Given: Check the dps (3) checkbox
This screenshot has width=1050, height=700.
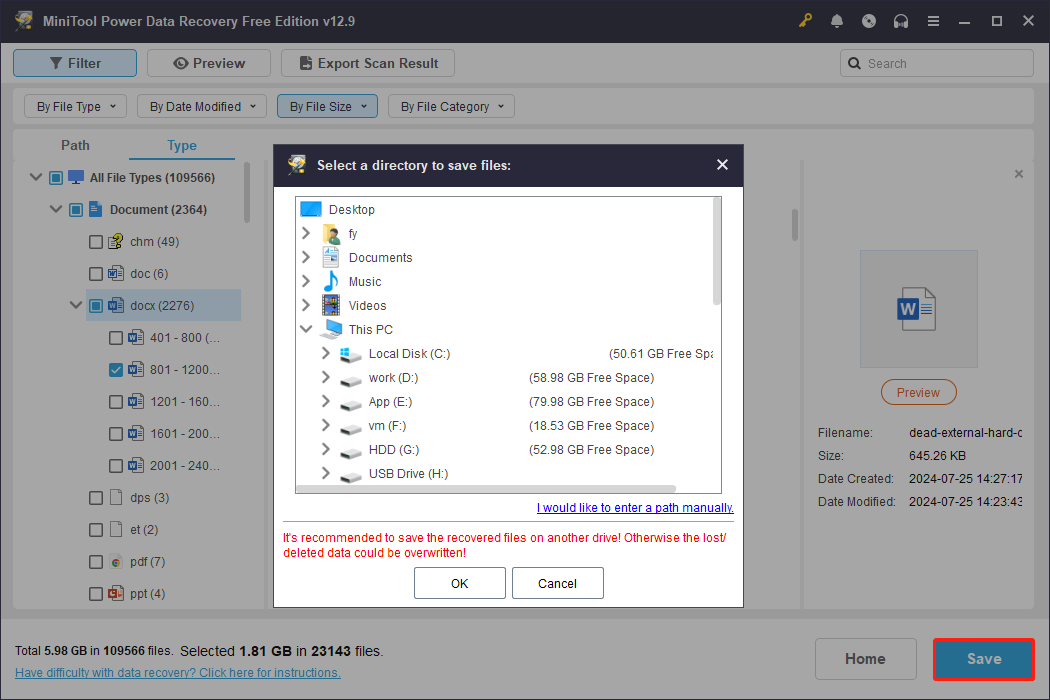Looking at the screenshot, I should click(x=96, y=498).
